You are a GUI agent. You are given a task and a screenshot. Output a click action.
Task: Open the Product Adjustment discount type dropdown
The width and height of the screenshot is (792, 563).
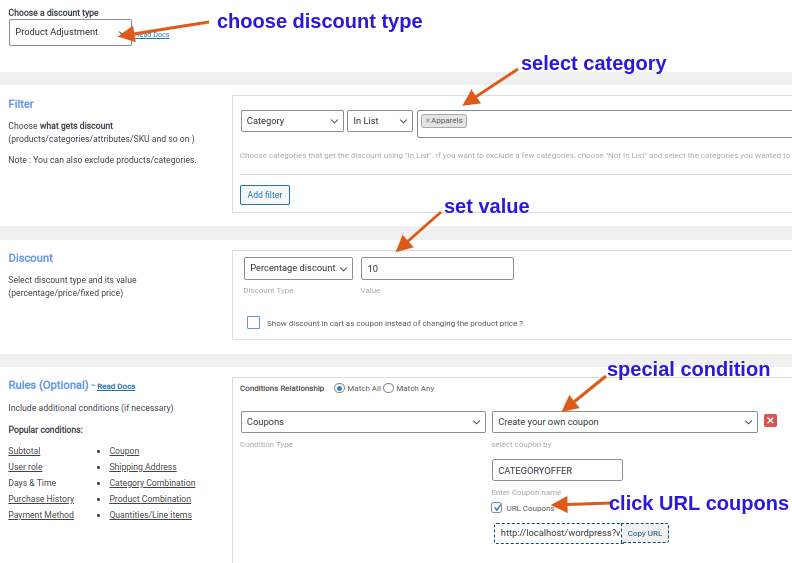tap(70, 32)
